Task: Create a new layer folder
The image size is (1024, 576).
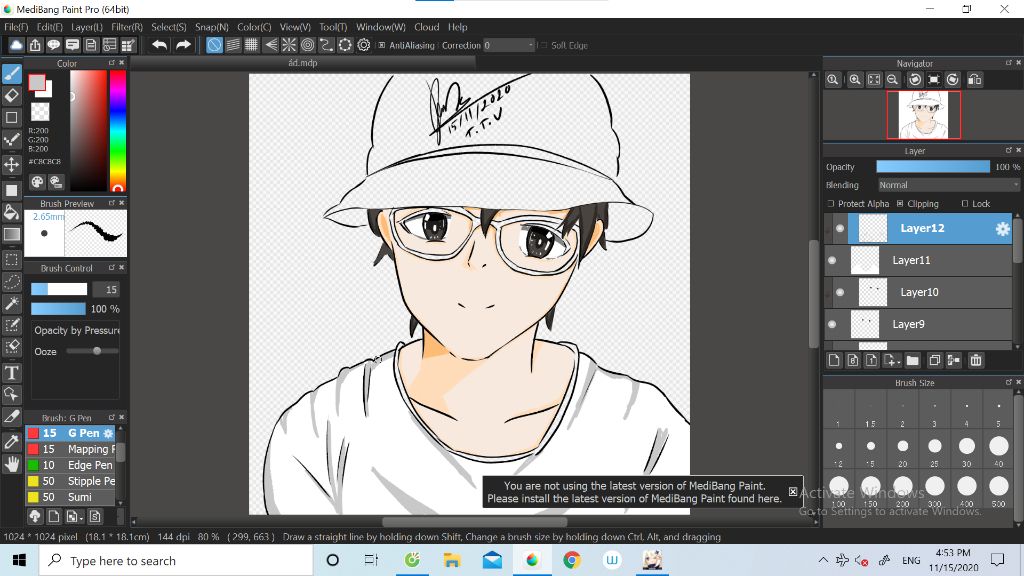Action: click(913, 360)
